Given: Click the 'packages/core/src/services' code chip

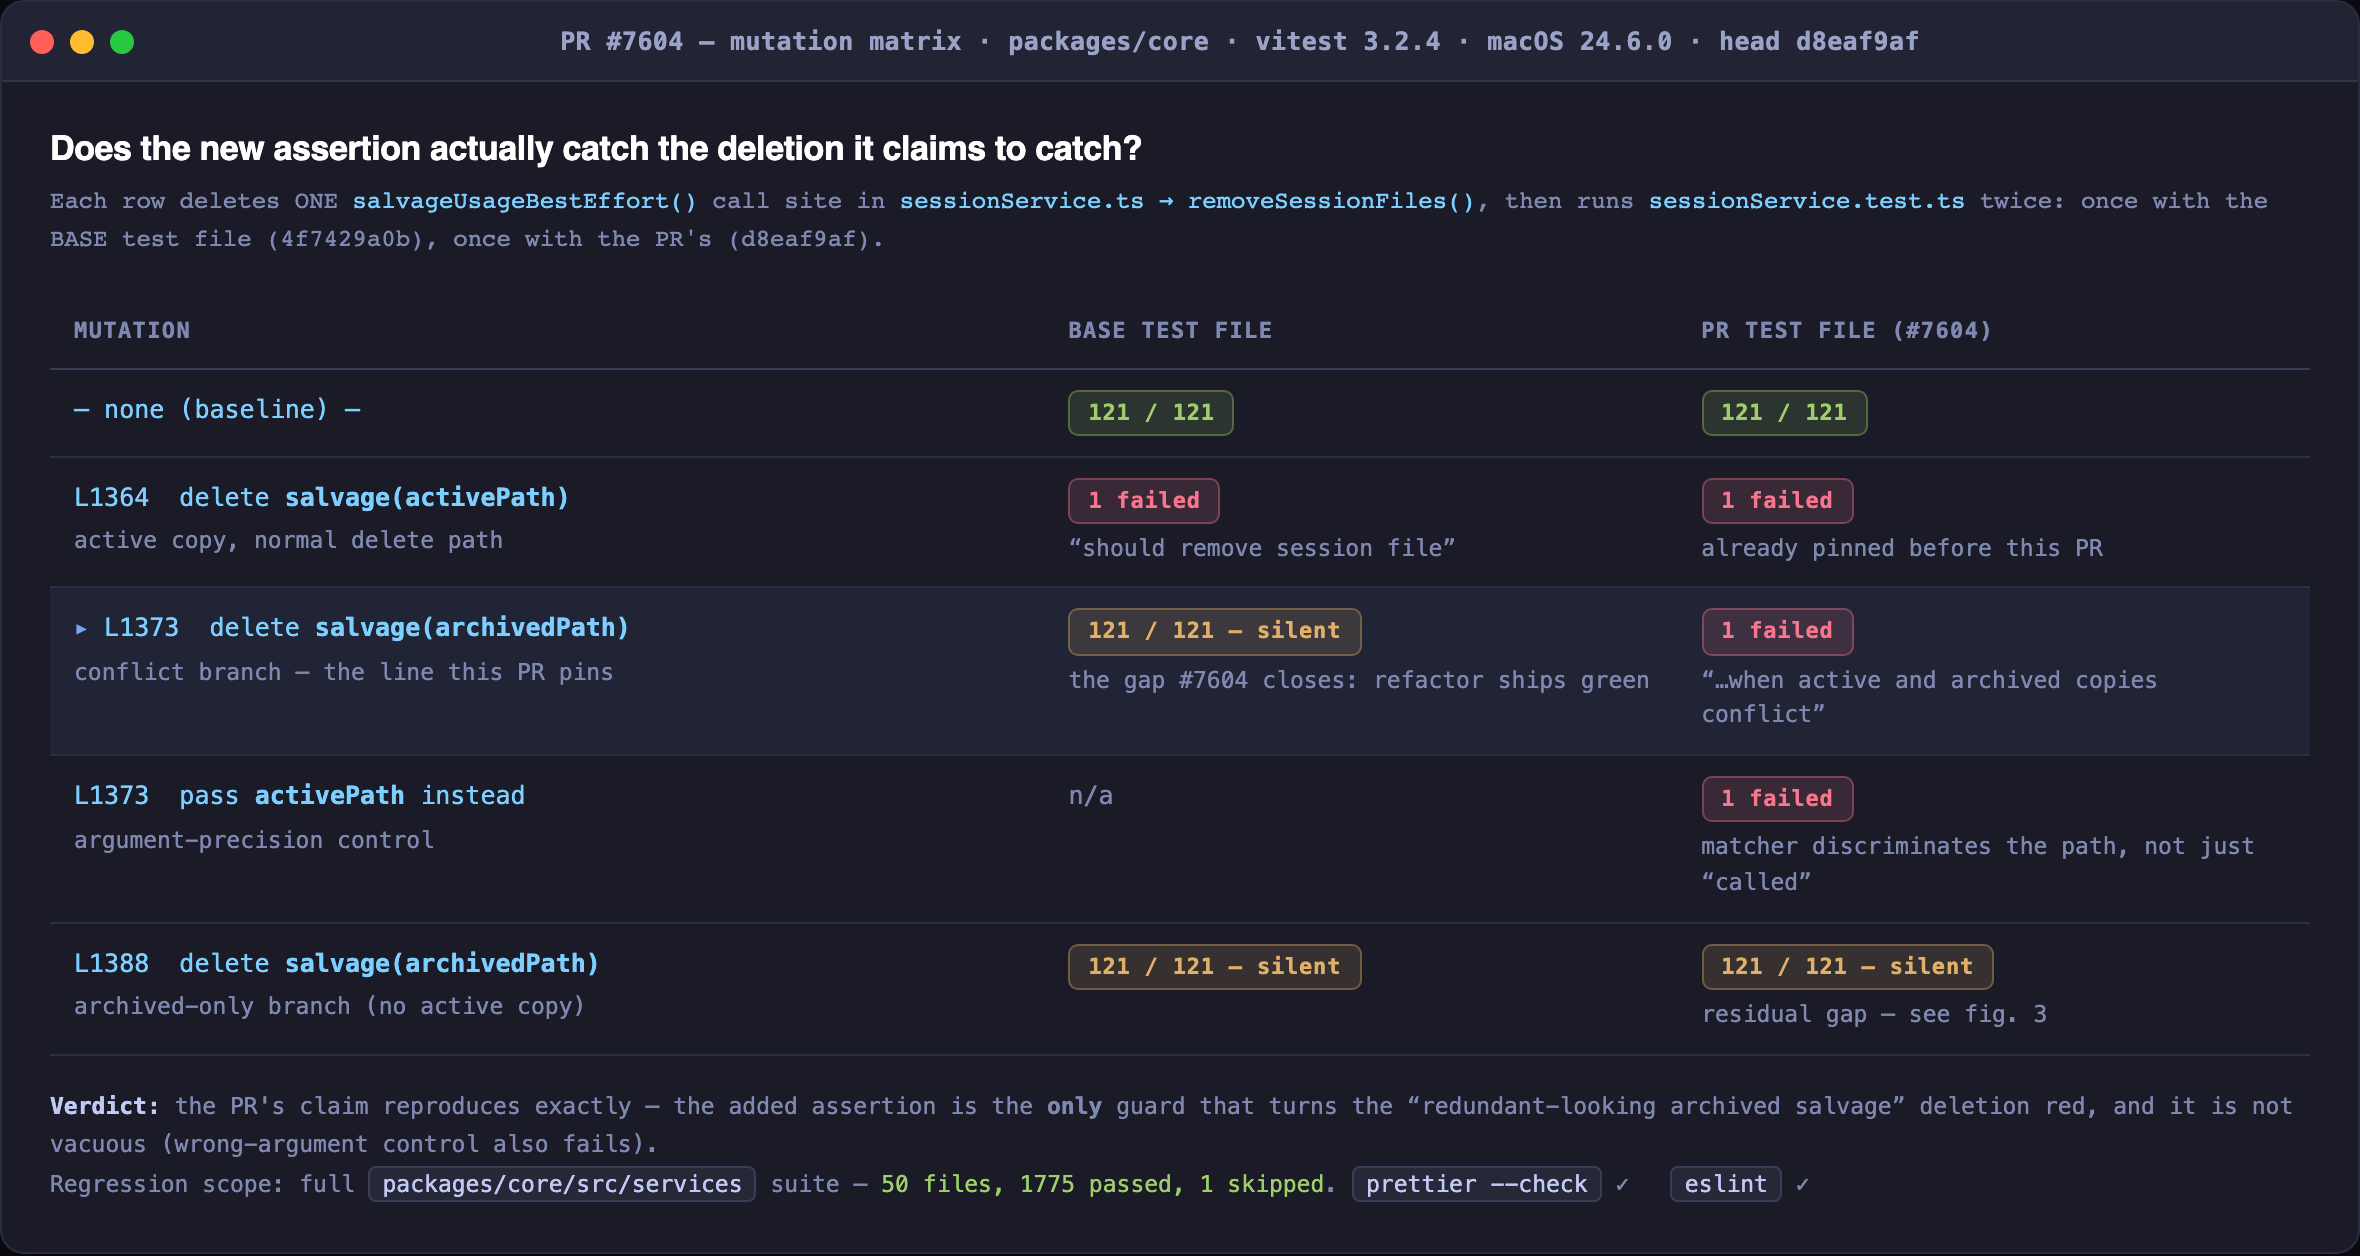Looking at the screenshot, I should [561, 1184].
